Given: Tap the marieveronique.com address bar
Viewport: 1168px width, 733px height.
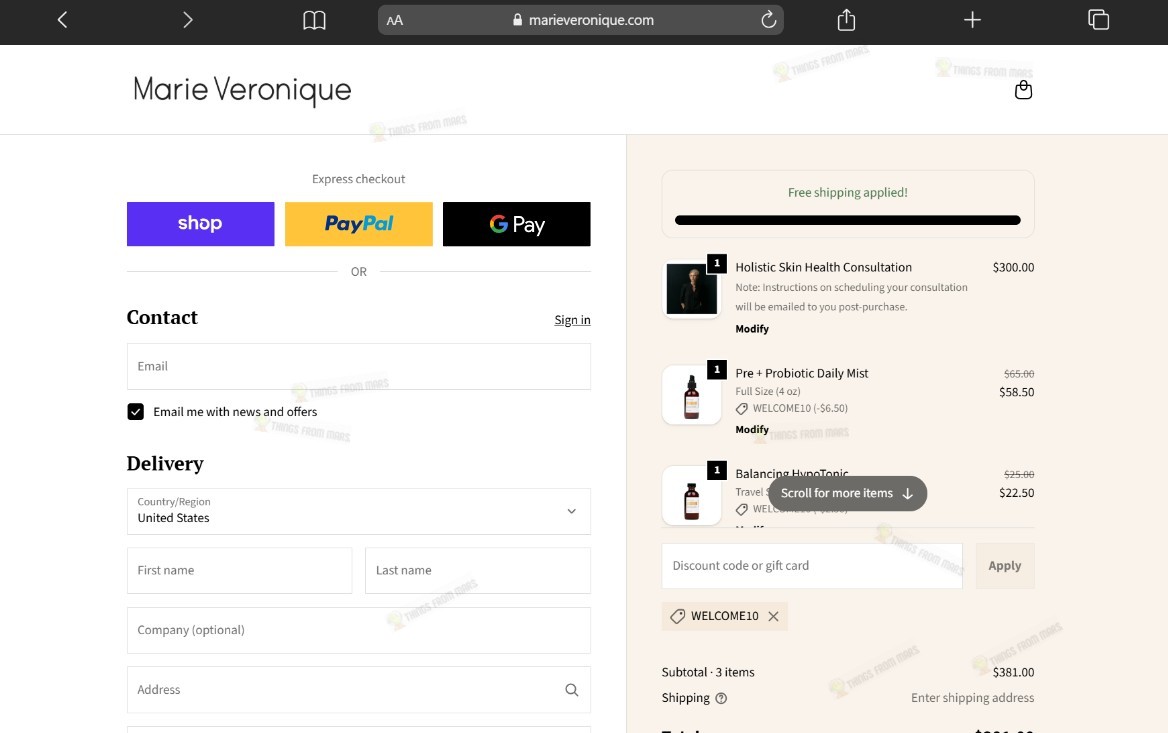Looking at the screenshot, I should tap(580, 20).
